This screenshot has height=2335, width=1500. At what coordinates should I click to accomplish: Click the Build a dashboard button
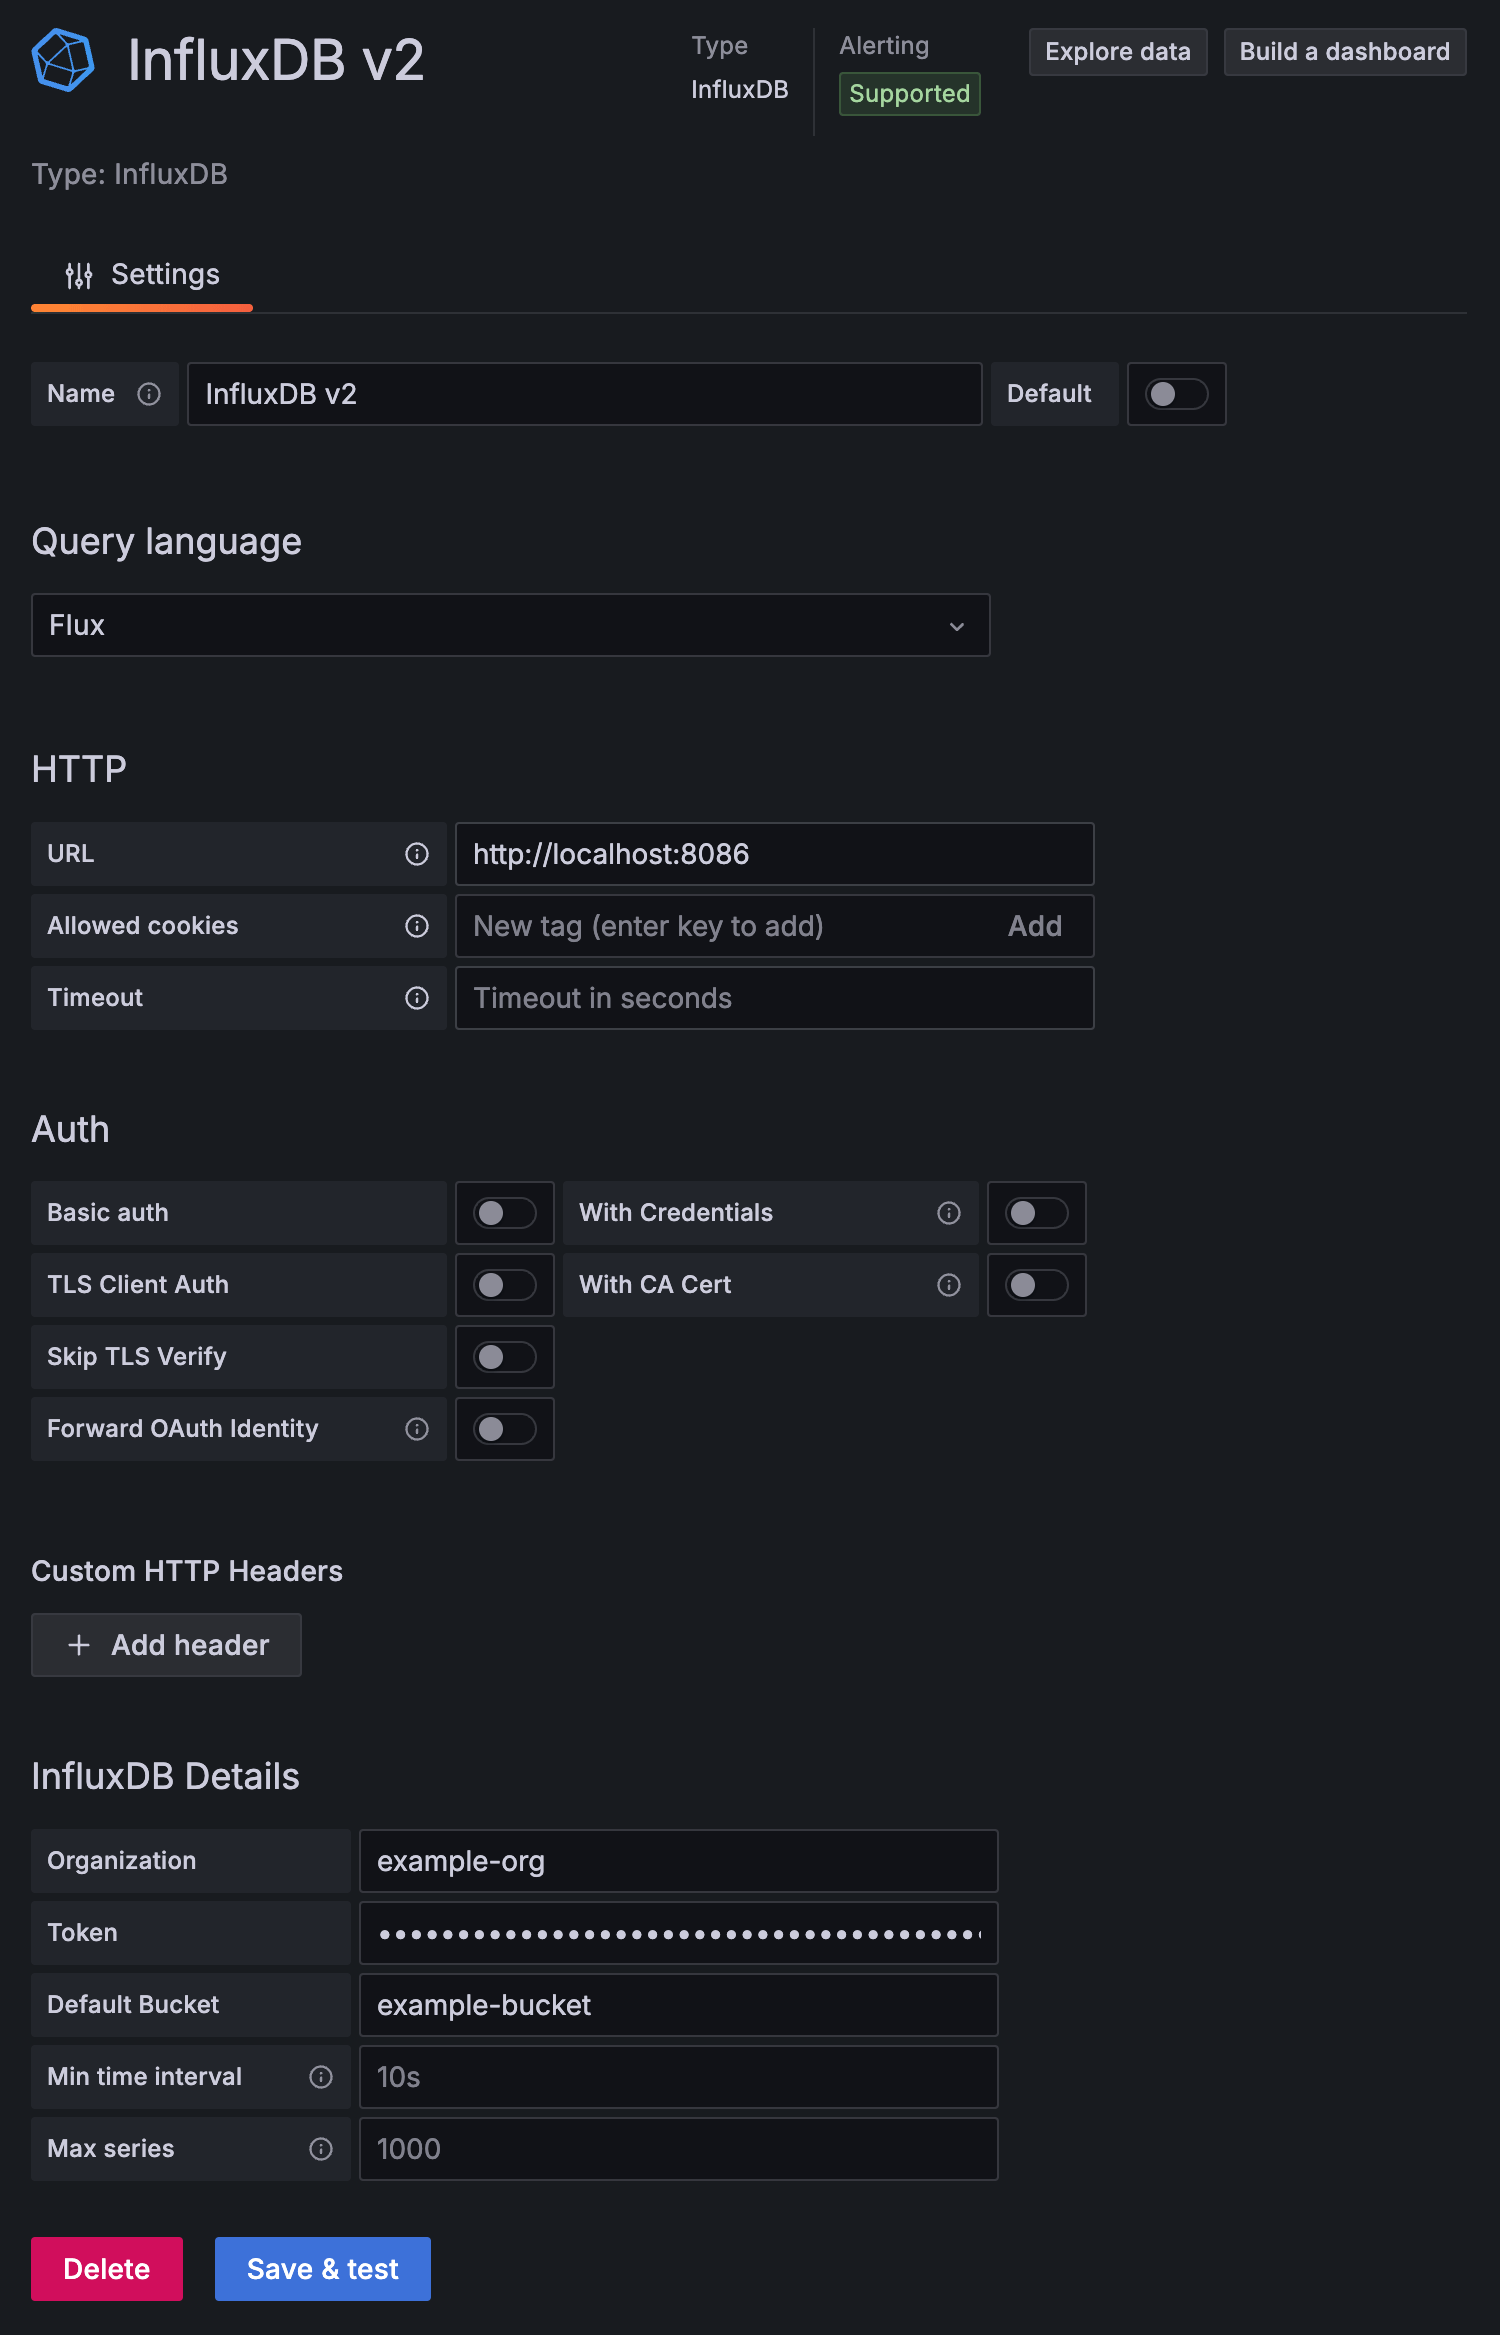[1344, 52]
